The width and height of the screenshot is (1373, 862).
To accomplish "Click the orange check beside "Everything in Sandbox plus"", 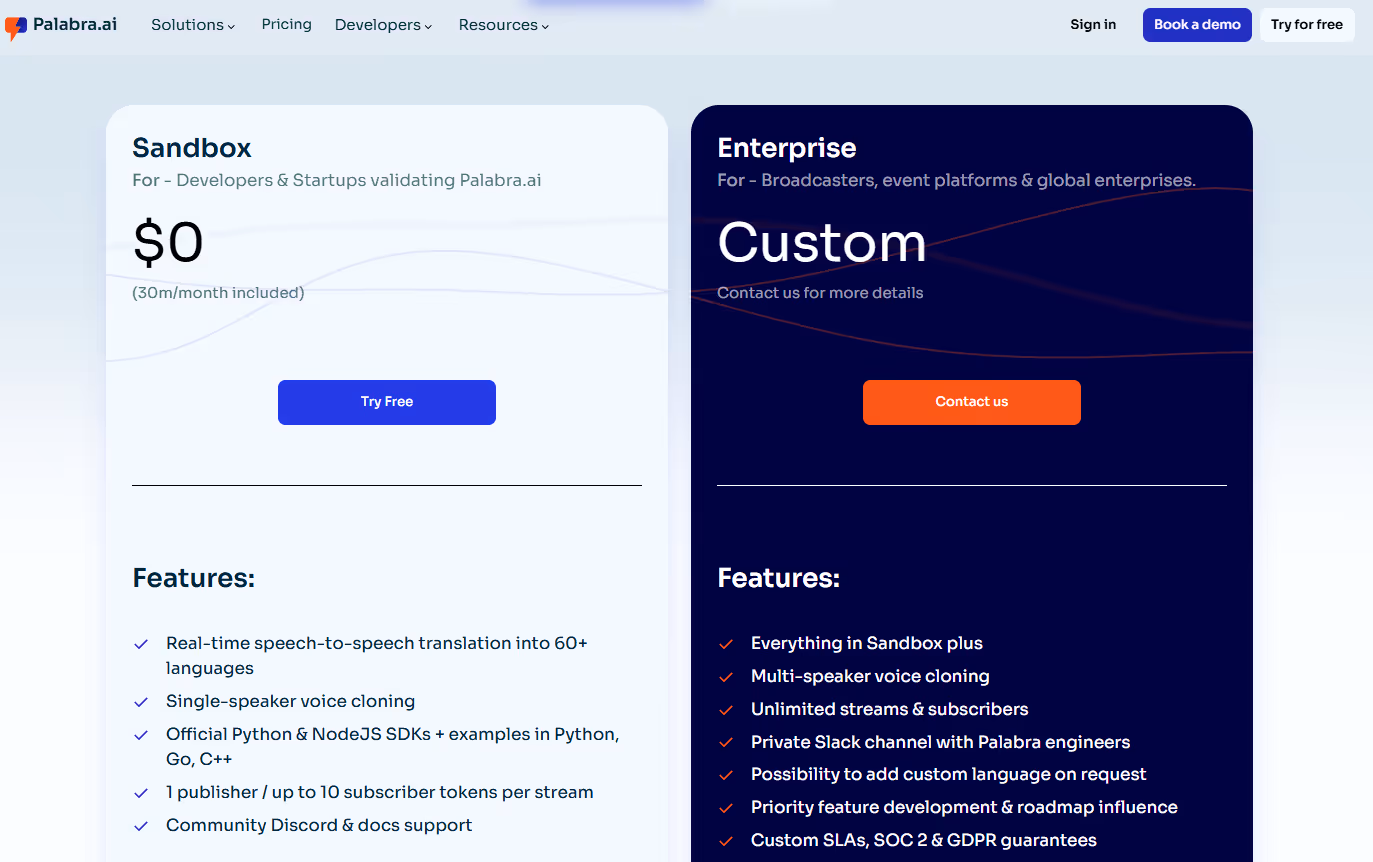I will [x=726, y=643].
